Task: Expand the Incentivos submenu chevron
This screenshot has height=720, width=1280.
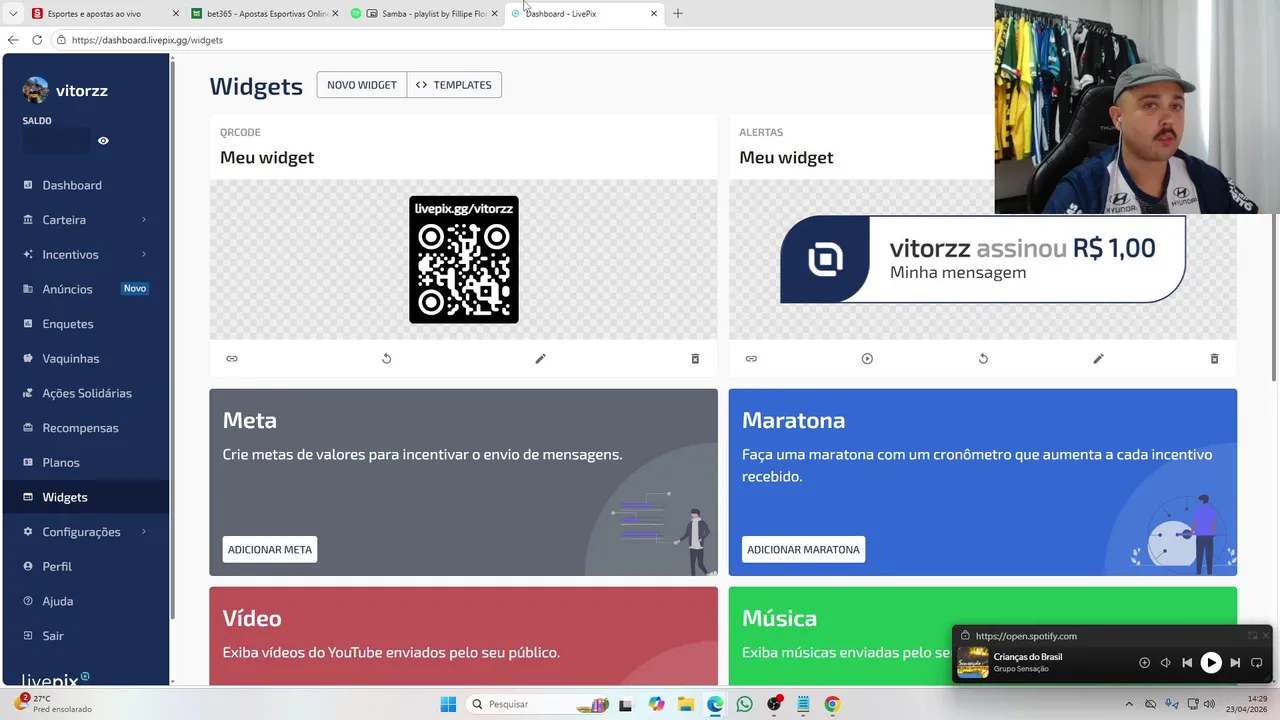Action: (144, 254)
